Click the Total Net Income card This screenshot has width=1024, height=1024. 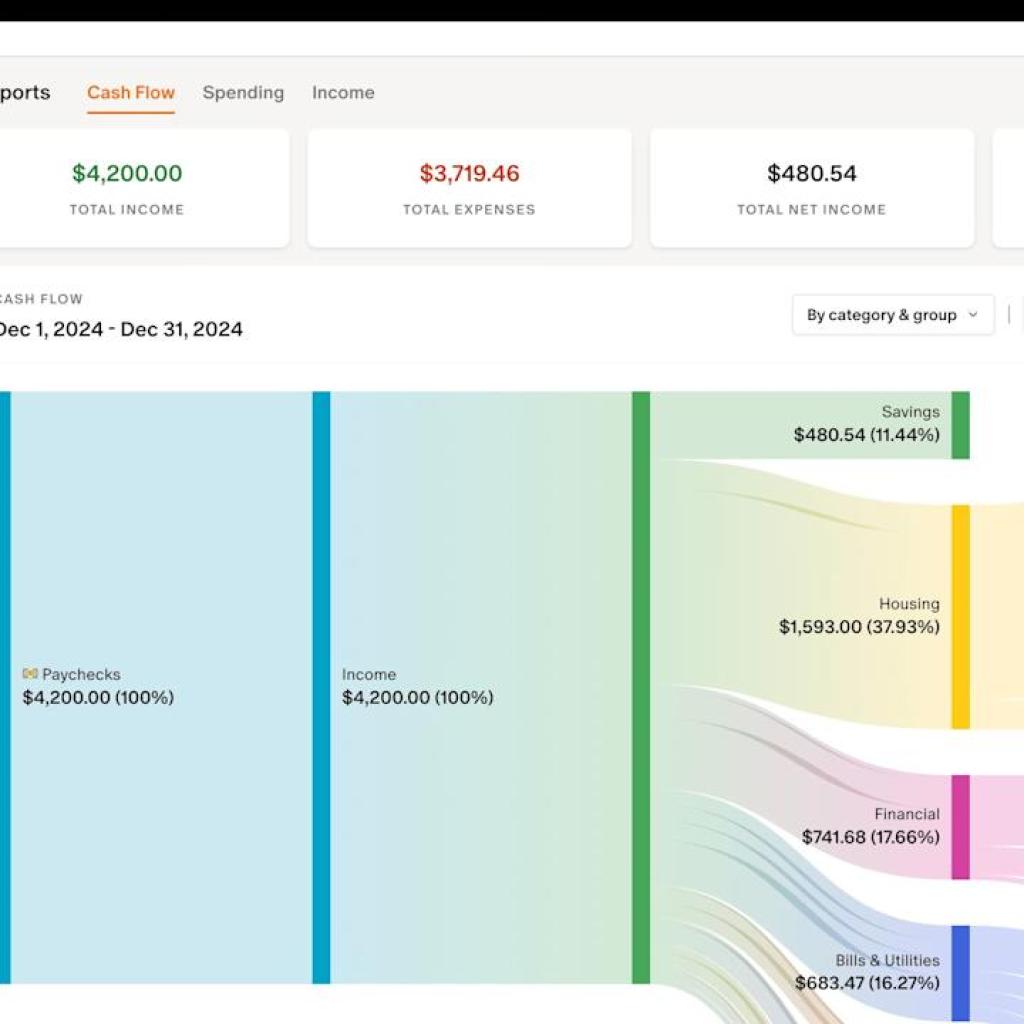click(811, 188)
